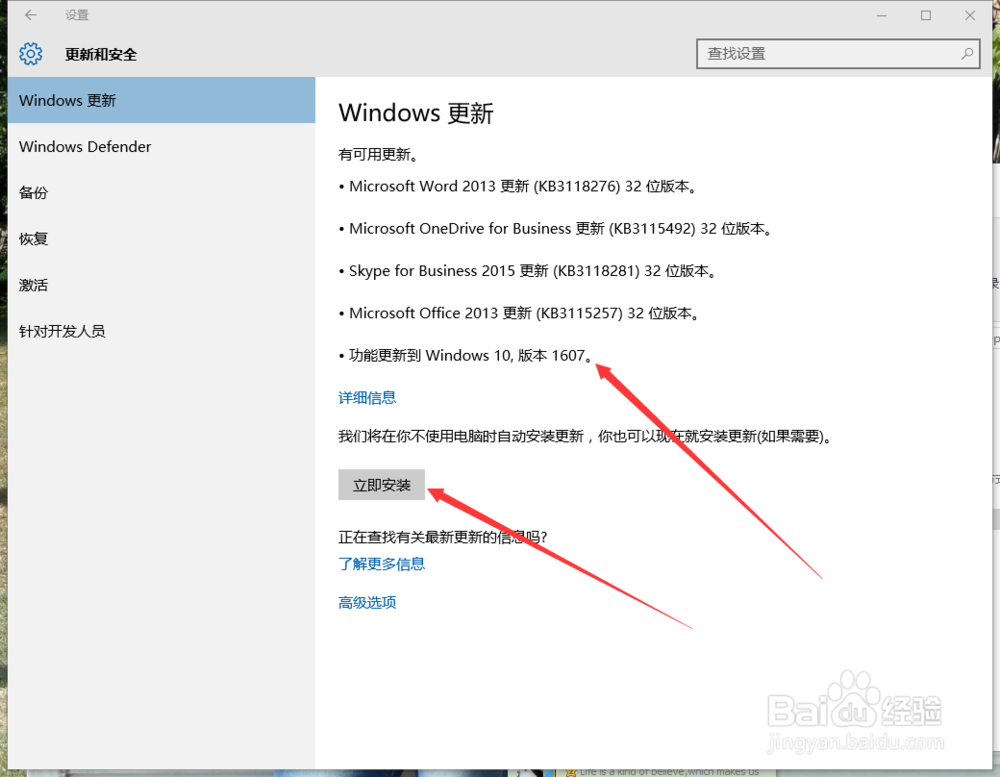Image resolution: width=1000 pixels, height=777 pixels.
Task: Click the Microsoft Word 2013 update entry
Action: click(x=519, y=186)
